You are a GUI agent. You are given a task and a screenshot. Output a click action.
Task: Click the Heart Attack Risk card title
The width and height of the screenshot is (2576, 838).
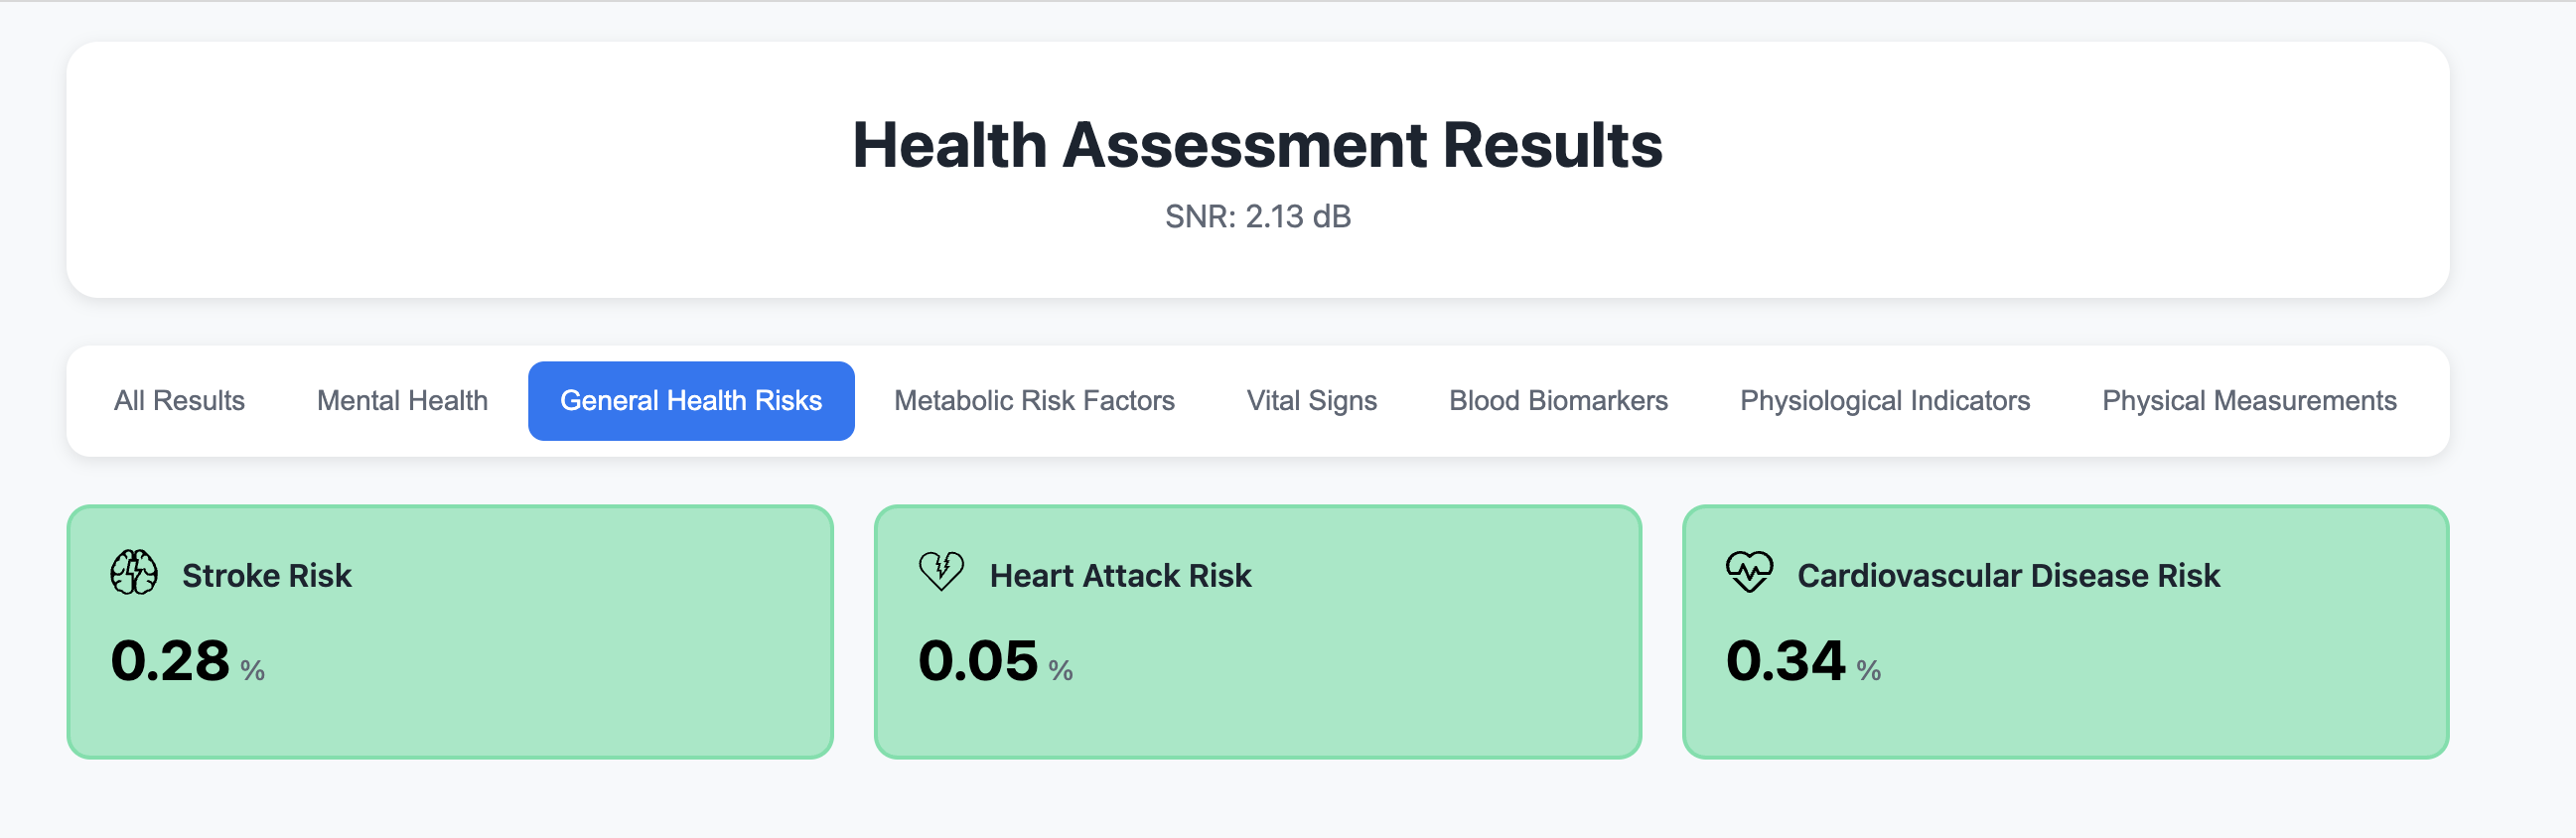pyautogui.click(x=1120, y=576)
